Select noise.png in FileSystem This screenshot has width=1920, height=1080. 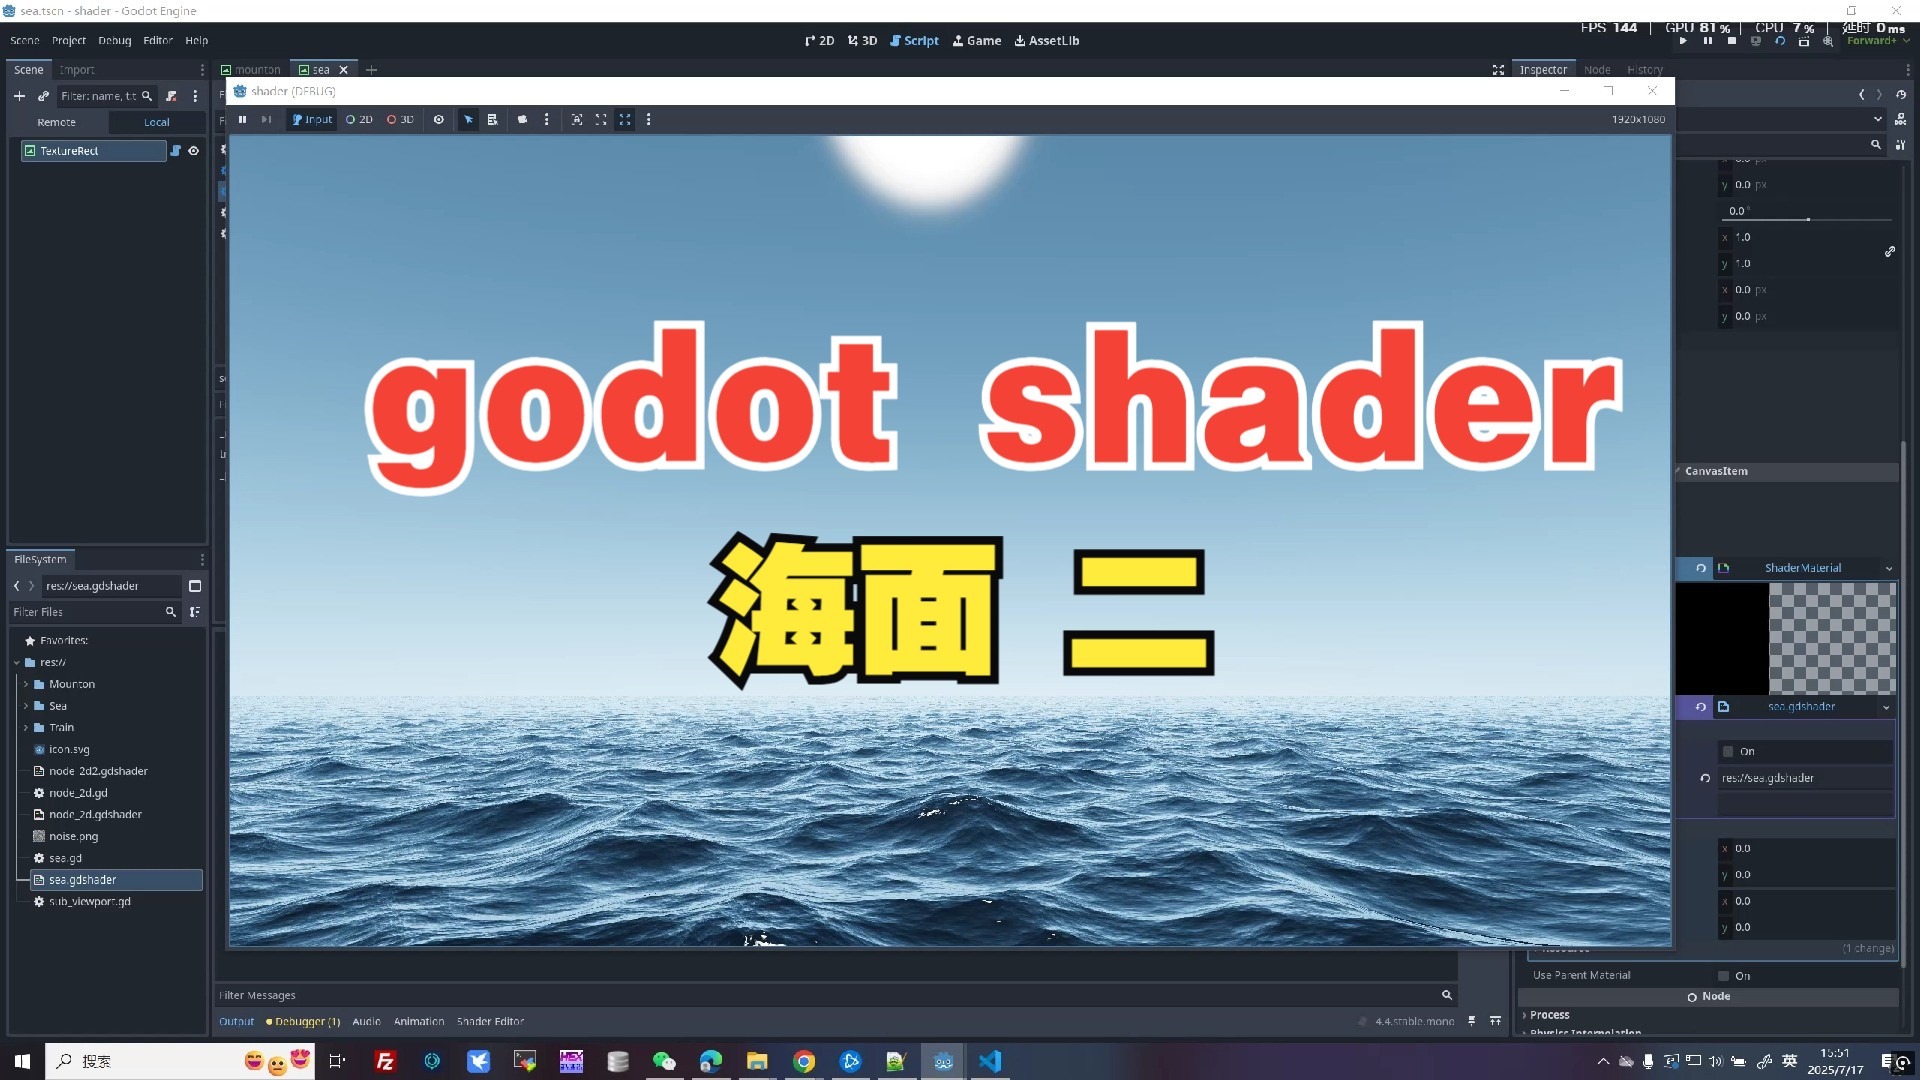click(73, 837)
